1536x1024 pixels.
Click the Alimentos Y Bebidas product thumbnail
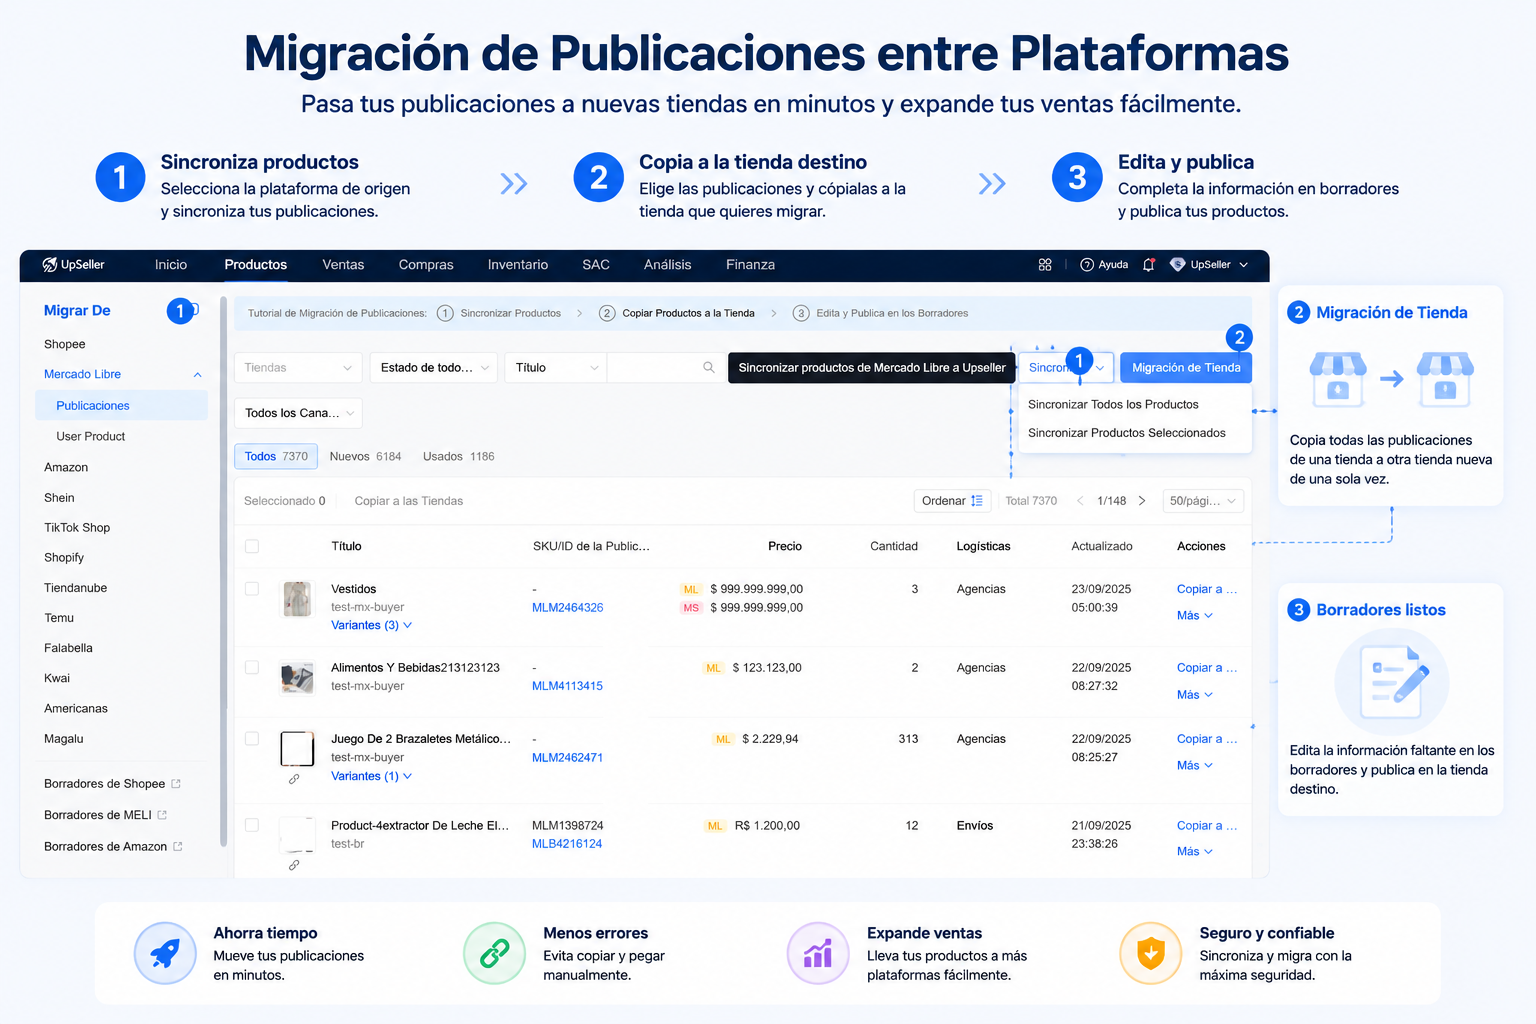[297, 678]
